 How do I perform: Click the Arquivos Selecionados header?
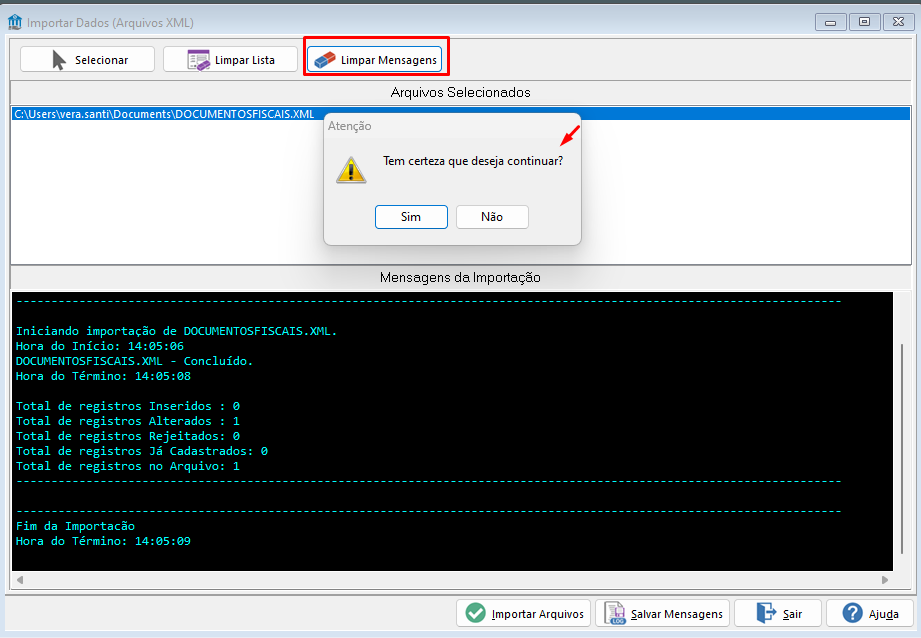tap(460, 92)
